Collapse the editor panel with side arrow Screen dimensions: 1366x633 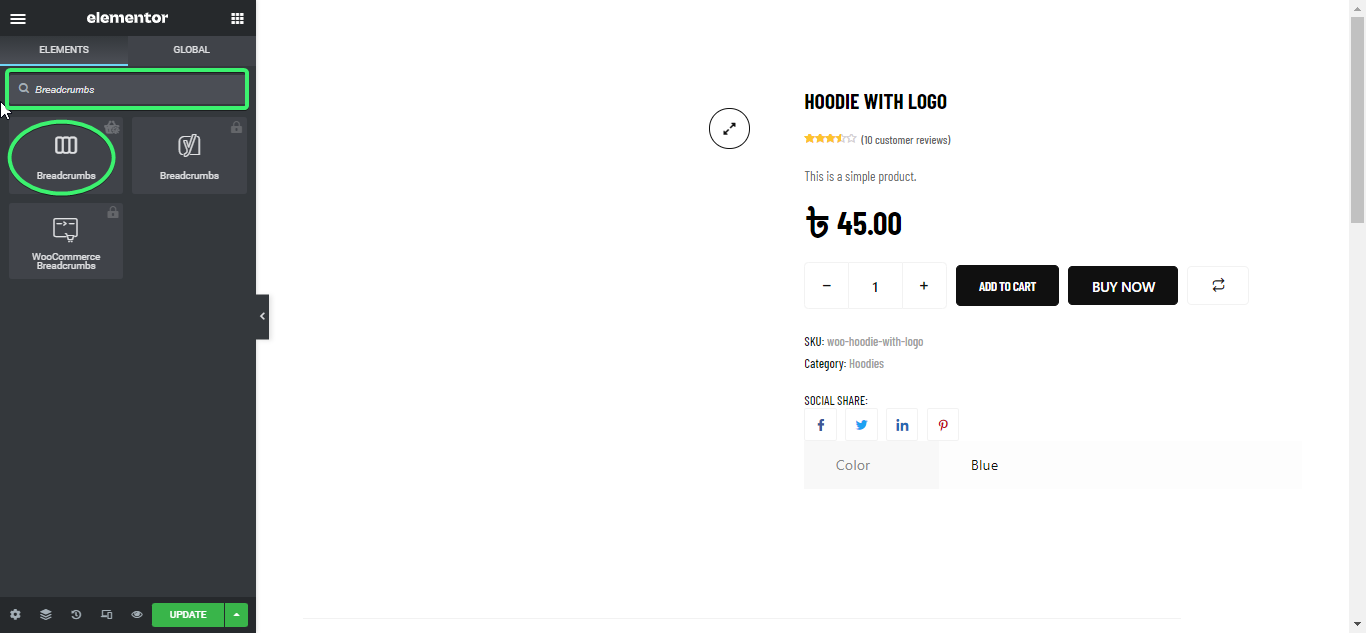[x=262, y=316]
